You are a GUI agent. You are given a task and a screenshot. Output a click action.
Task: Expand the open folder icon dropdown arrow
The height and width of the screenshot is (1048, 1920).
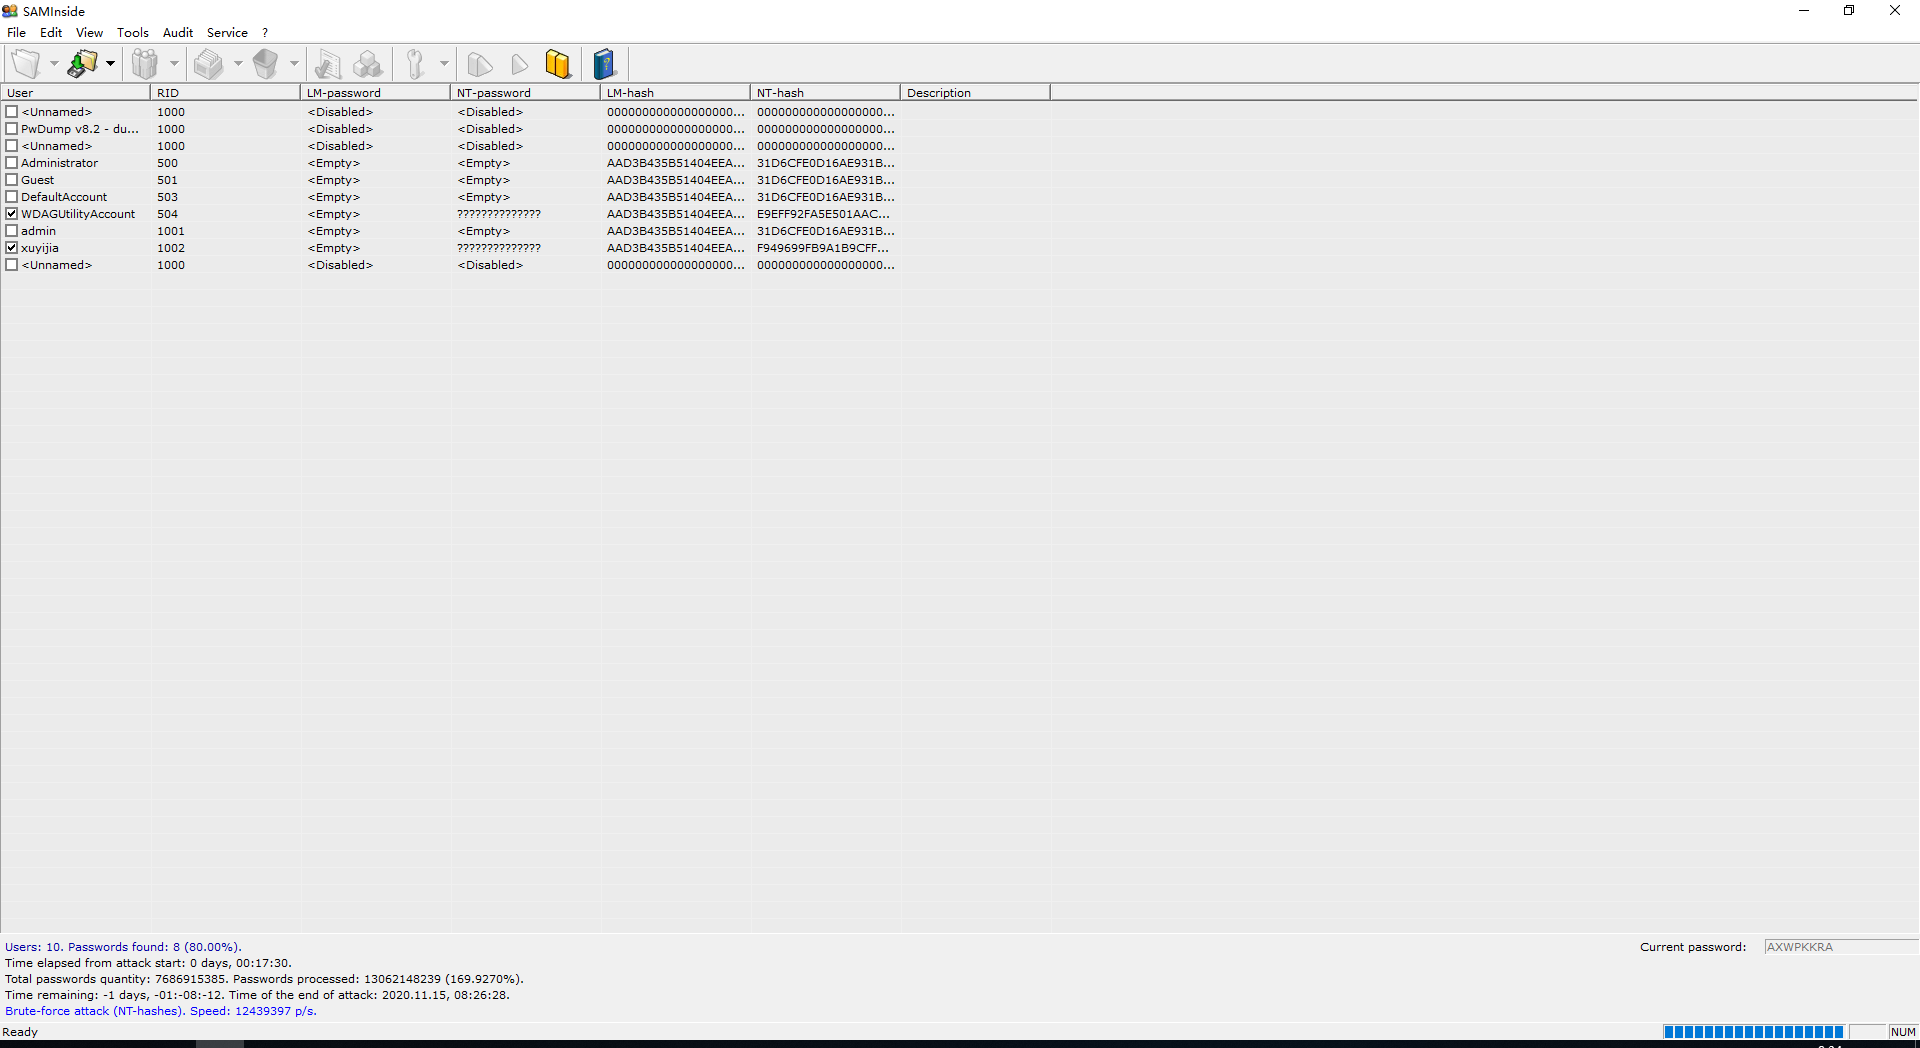[x=54, y=64]
